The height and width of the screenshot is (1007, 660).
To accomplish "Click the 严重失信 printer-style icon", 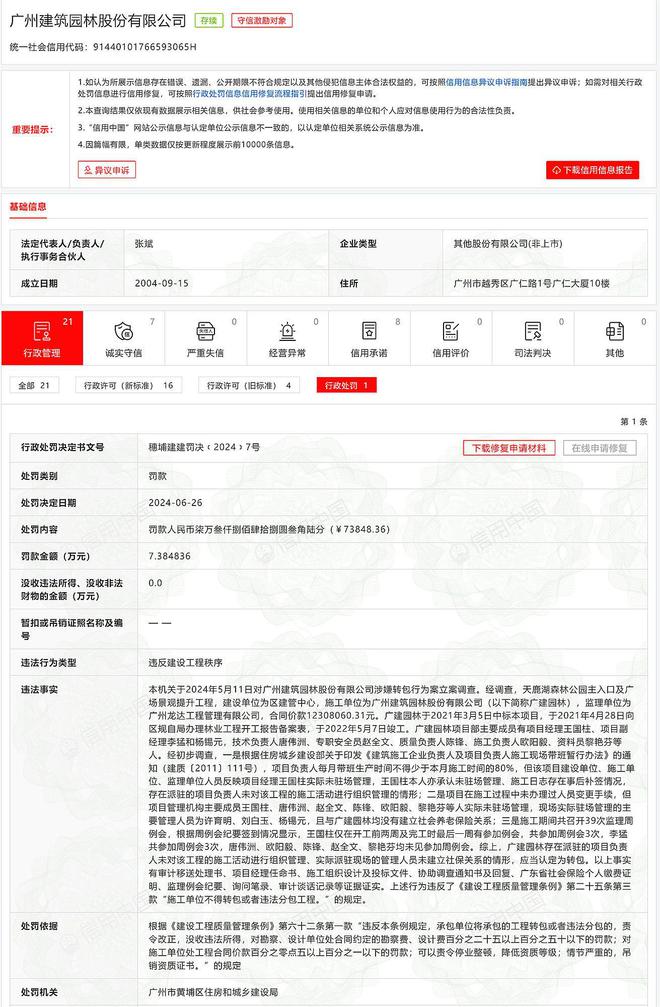I will click(205, 331).
